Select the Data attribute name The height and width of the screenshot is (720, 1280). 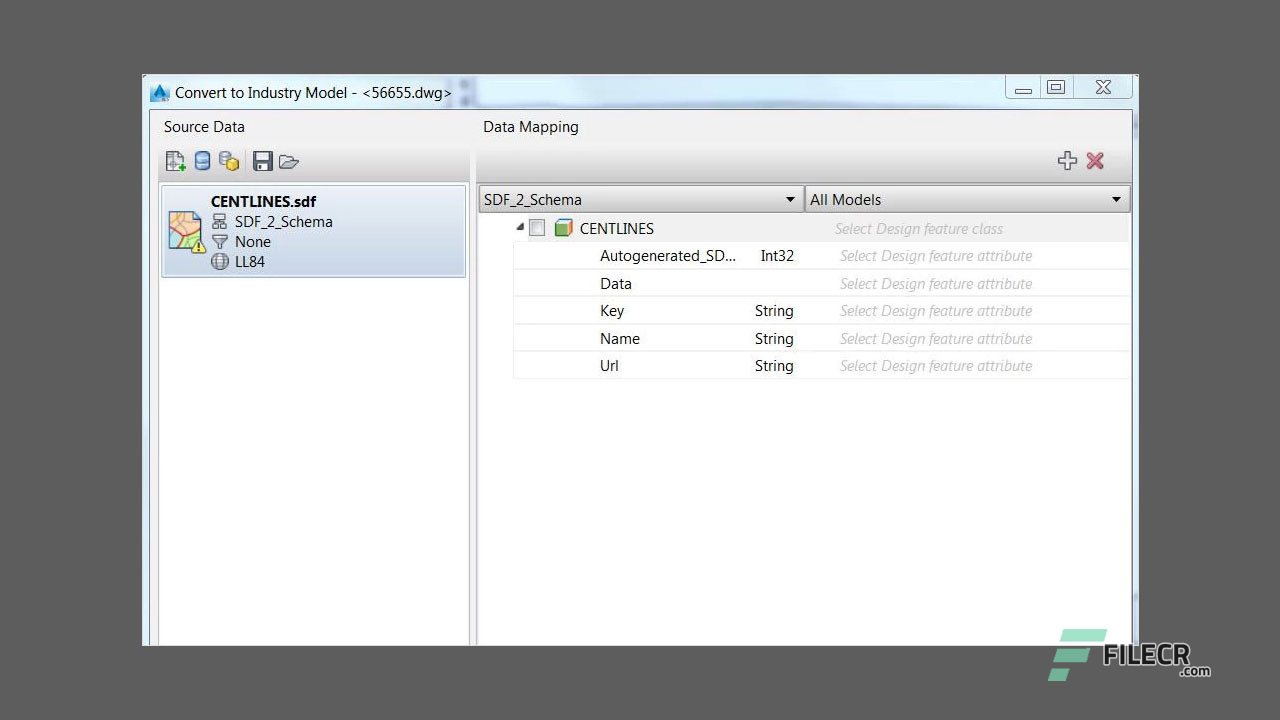coord(616,284)
